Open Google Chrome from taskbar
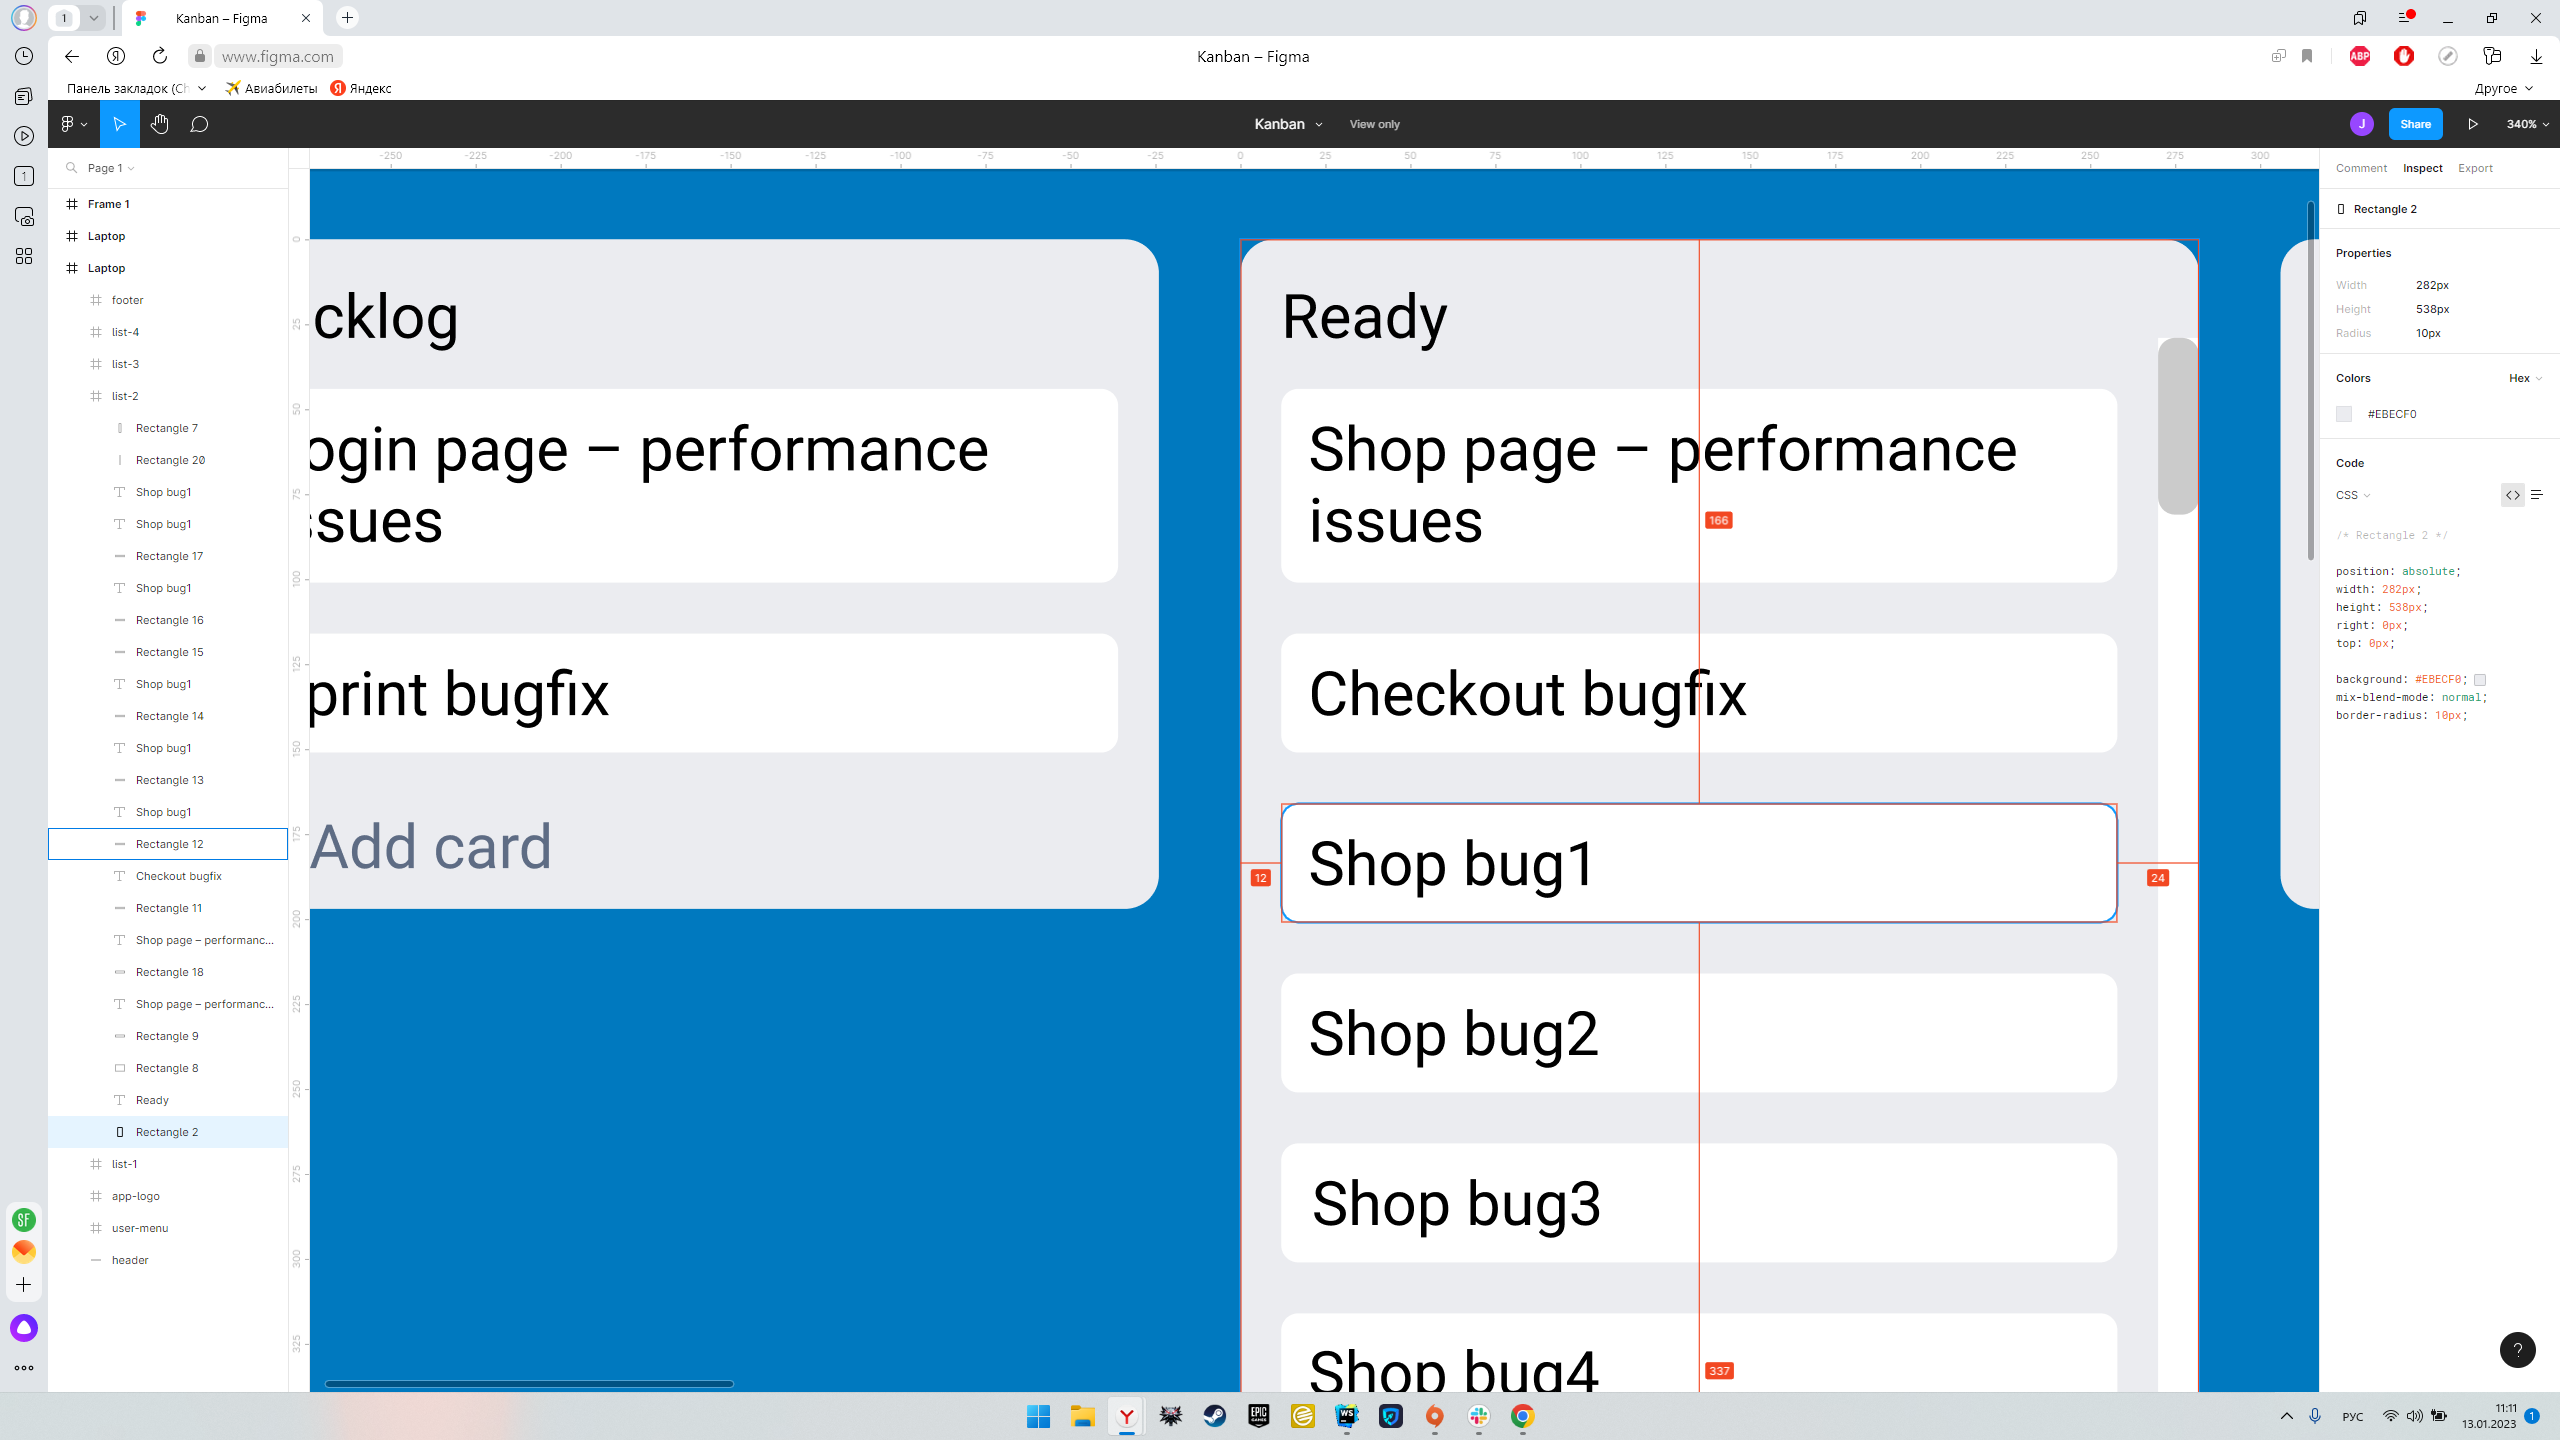The image size is (2560, 1440). click(x=1522, y=1416)
